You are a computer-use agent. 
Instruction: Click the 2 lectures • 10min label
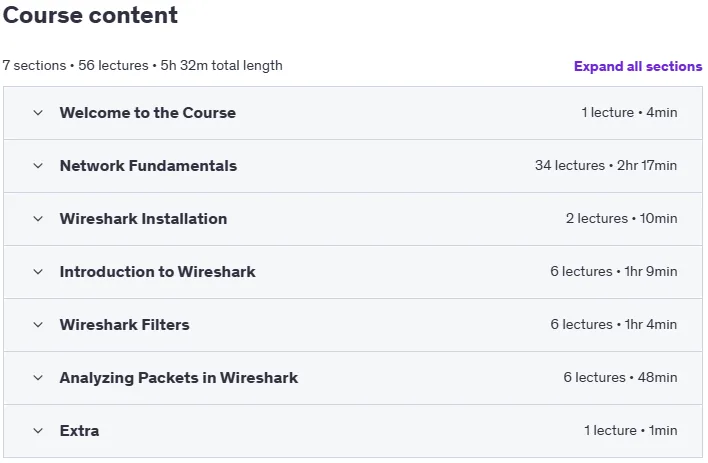(621, 218)
